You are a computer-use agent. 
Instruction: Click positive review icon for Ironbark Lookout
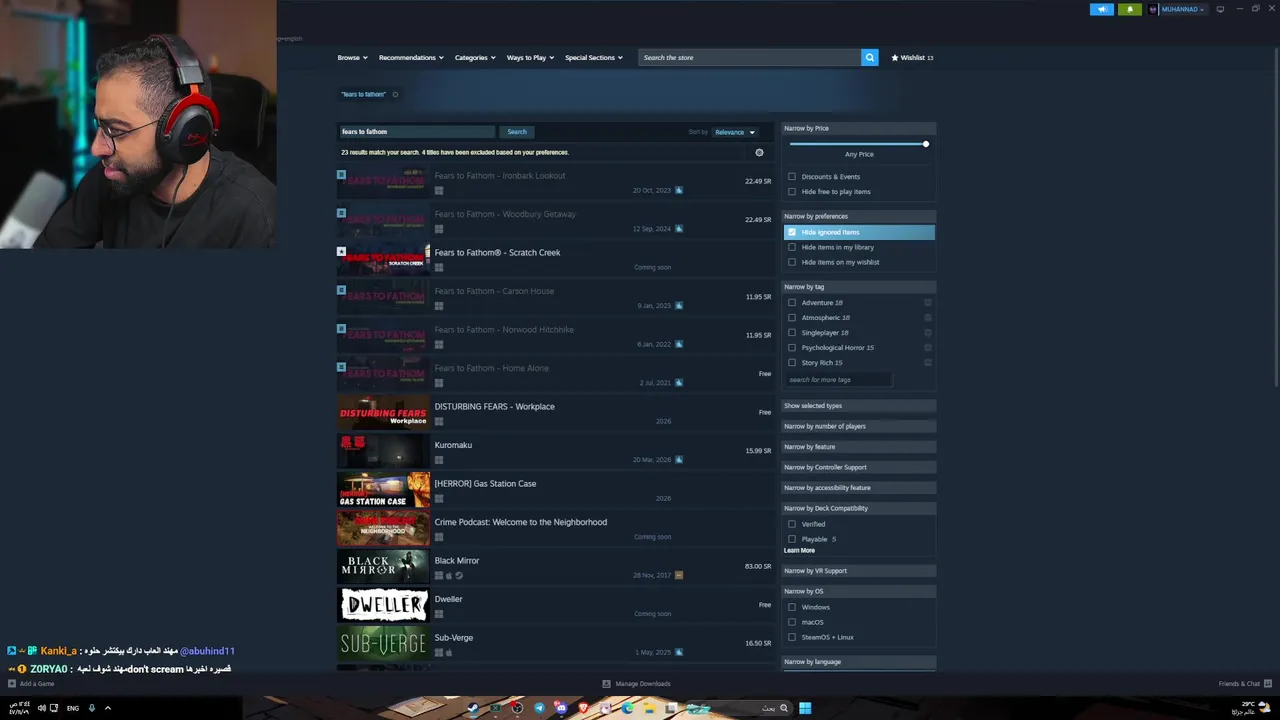679,190
